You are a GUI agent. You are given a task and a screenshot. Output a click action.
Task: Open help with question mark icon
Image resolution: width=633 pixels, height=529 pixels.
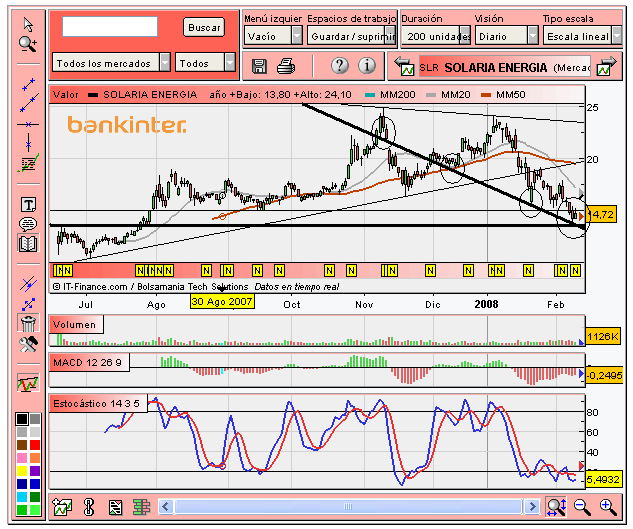tap(340, 65)
